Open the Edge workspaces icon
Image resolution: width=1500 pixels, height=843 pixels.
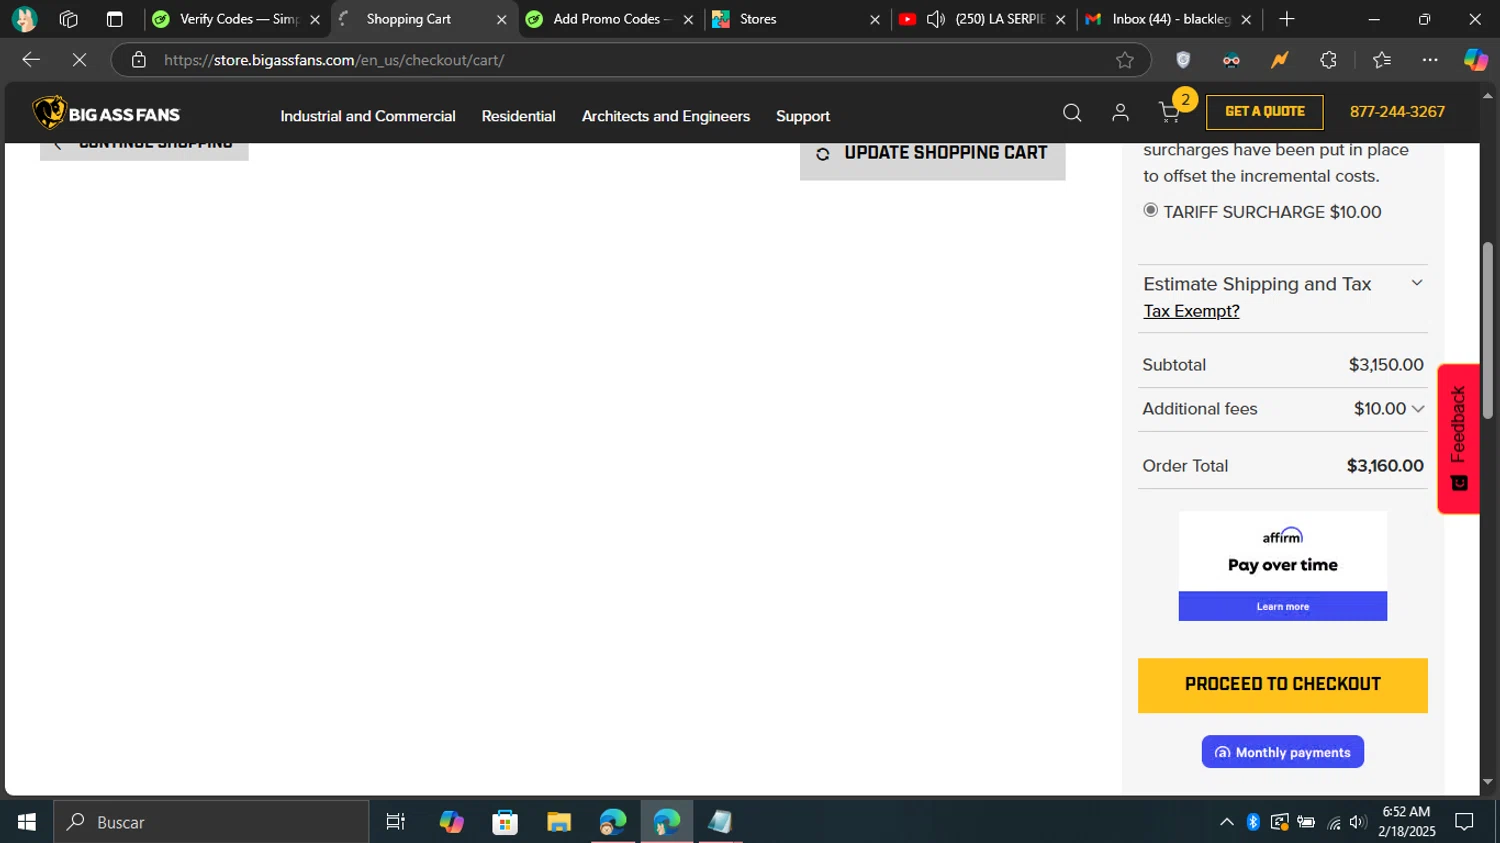[68, 19]
